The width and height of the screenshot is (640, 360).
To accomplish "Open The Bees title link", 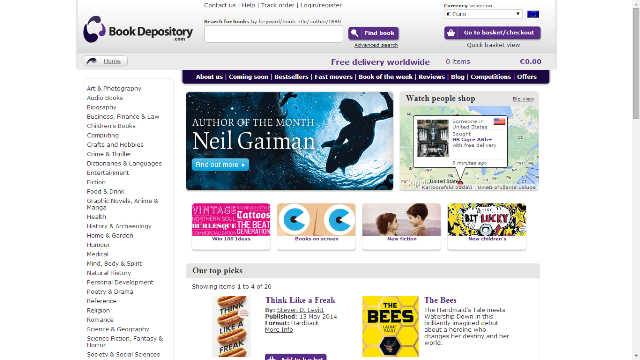I will pos(440,300).
